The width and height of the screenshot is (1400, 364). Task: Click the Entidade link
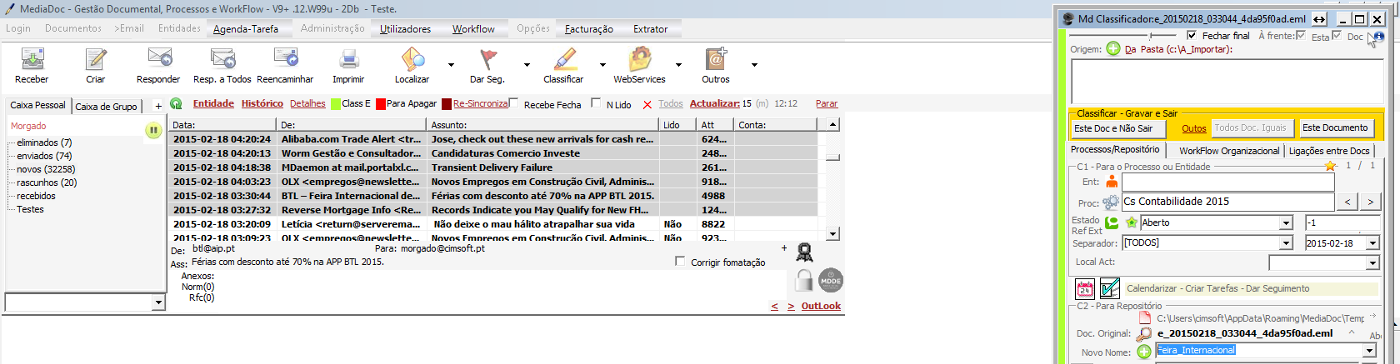point(213,103)
